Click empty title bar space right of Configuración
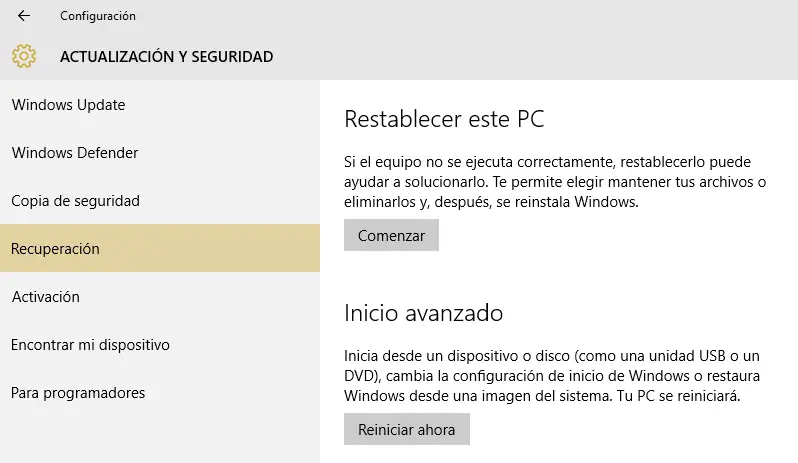The height and width of the screenshot is (463, 798). (450, 16)
